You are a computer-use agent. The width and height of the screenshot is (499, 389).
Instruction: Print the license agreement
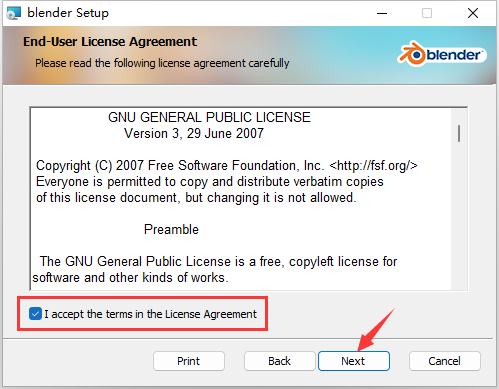(189, 361)
